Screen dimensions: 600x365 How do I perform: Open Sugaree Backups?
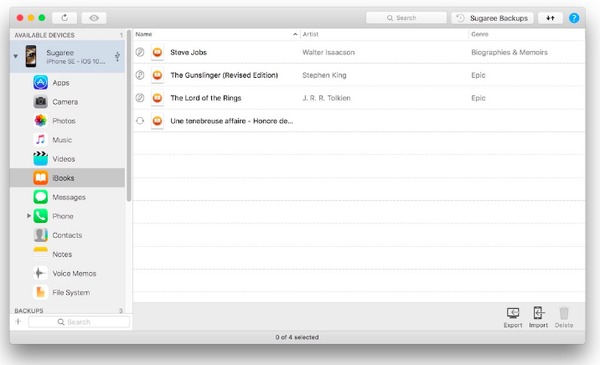tap(492, 18)
